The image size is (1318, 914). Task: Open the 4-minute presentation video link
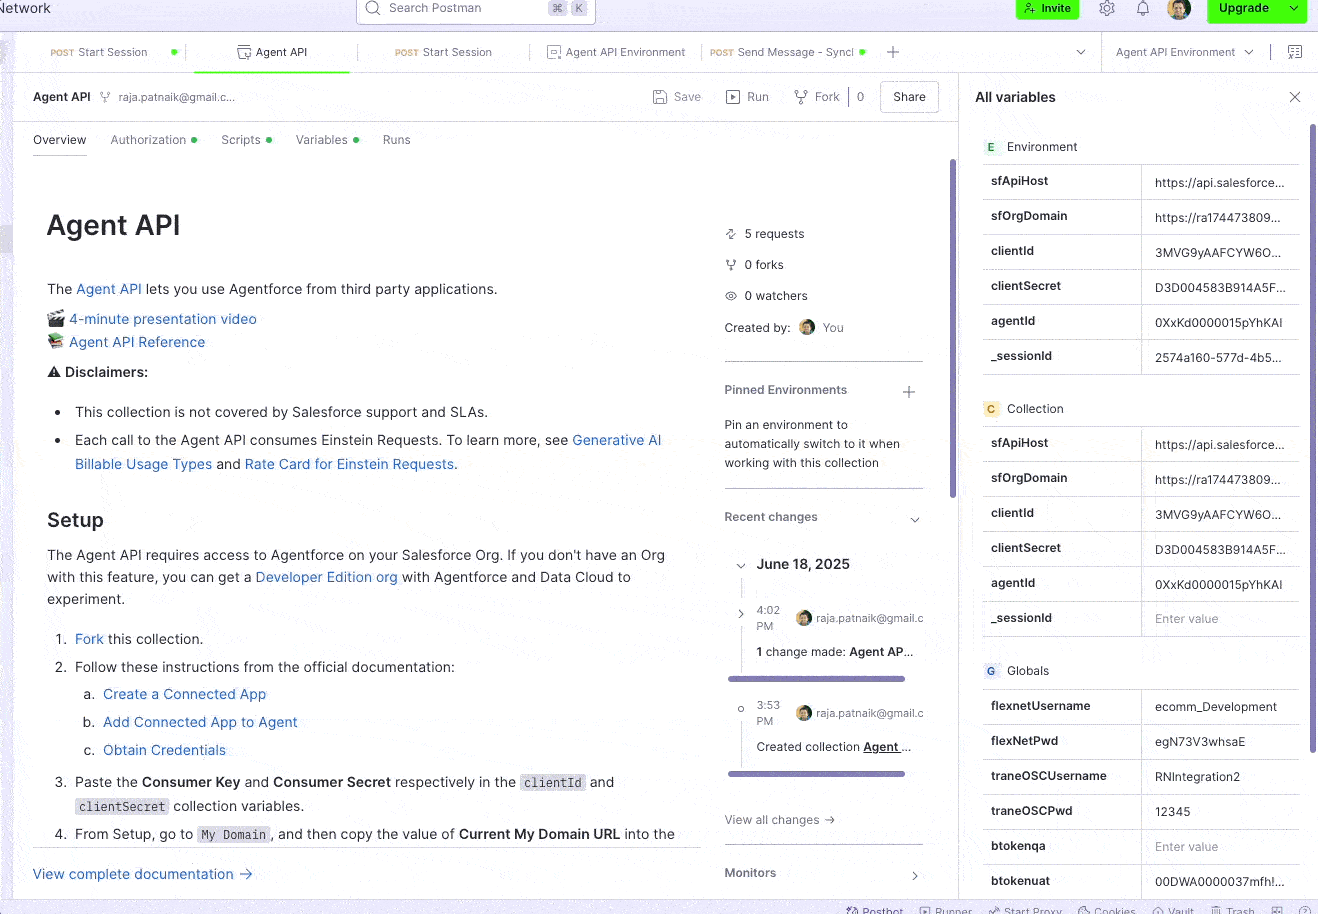163,319
